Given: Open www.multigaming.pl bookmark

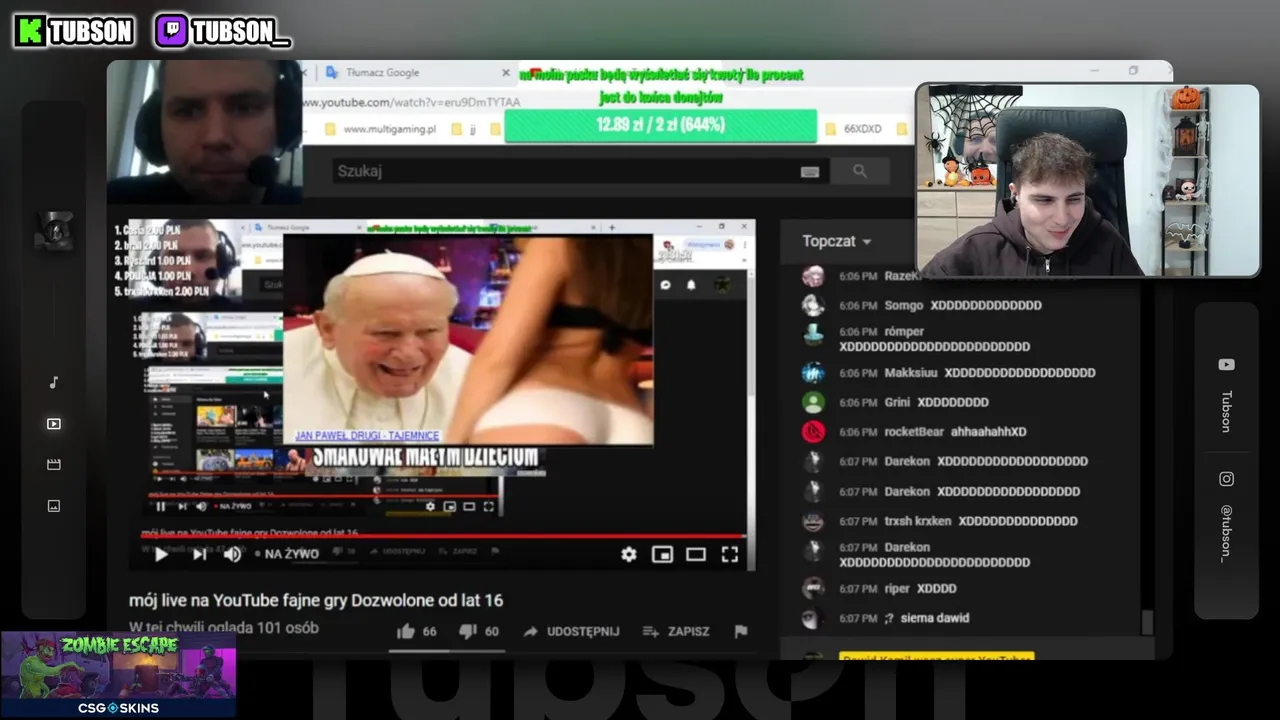Looking at the screenshot, I should pyautogui.click(x=380, y=129).
